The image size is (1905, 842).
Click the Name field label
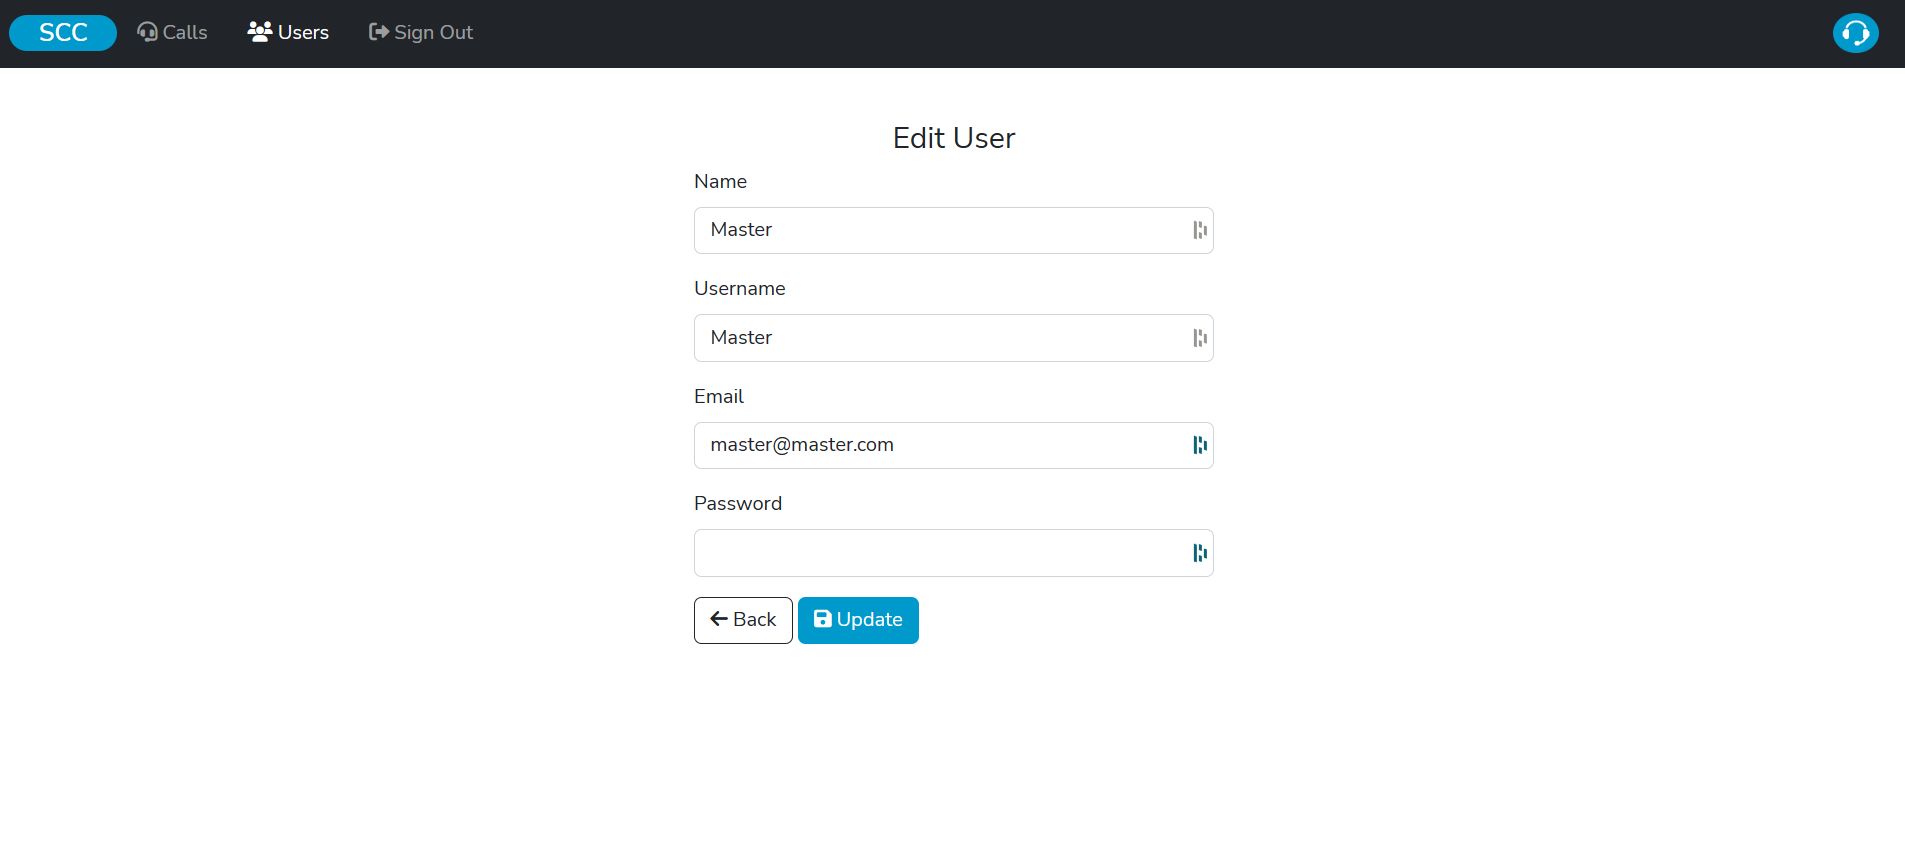tap(720, 181)
